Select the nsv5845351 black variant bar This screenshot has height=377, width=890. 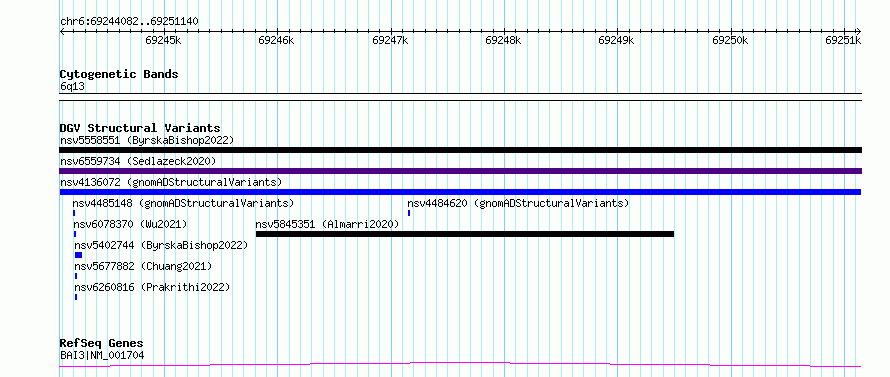[x=465, y=234]
